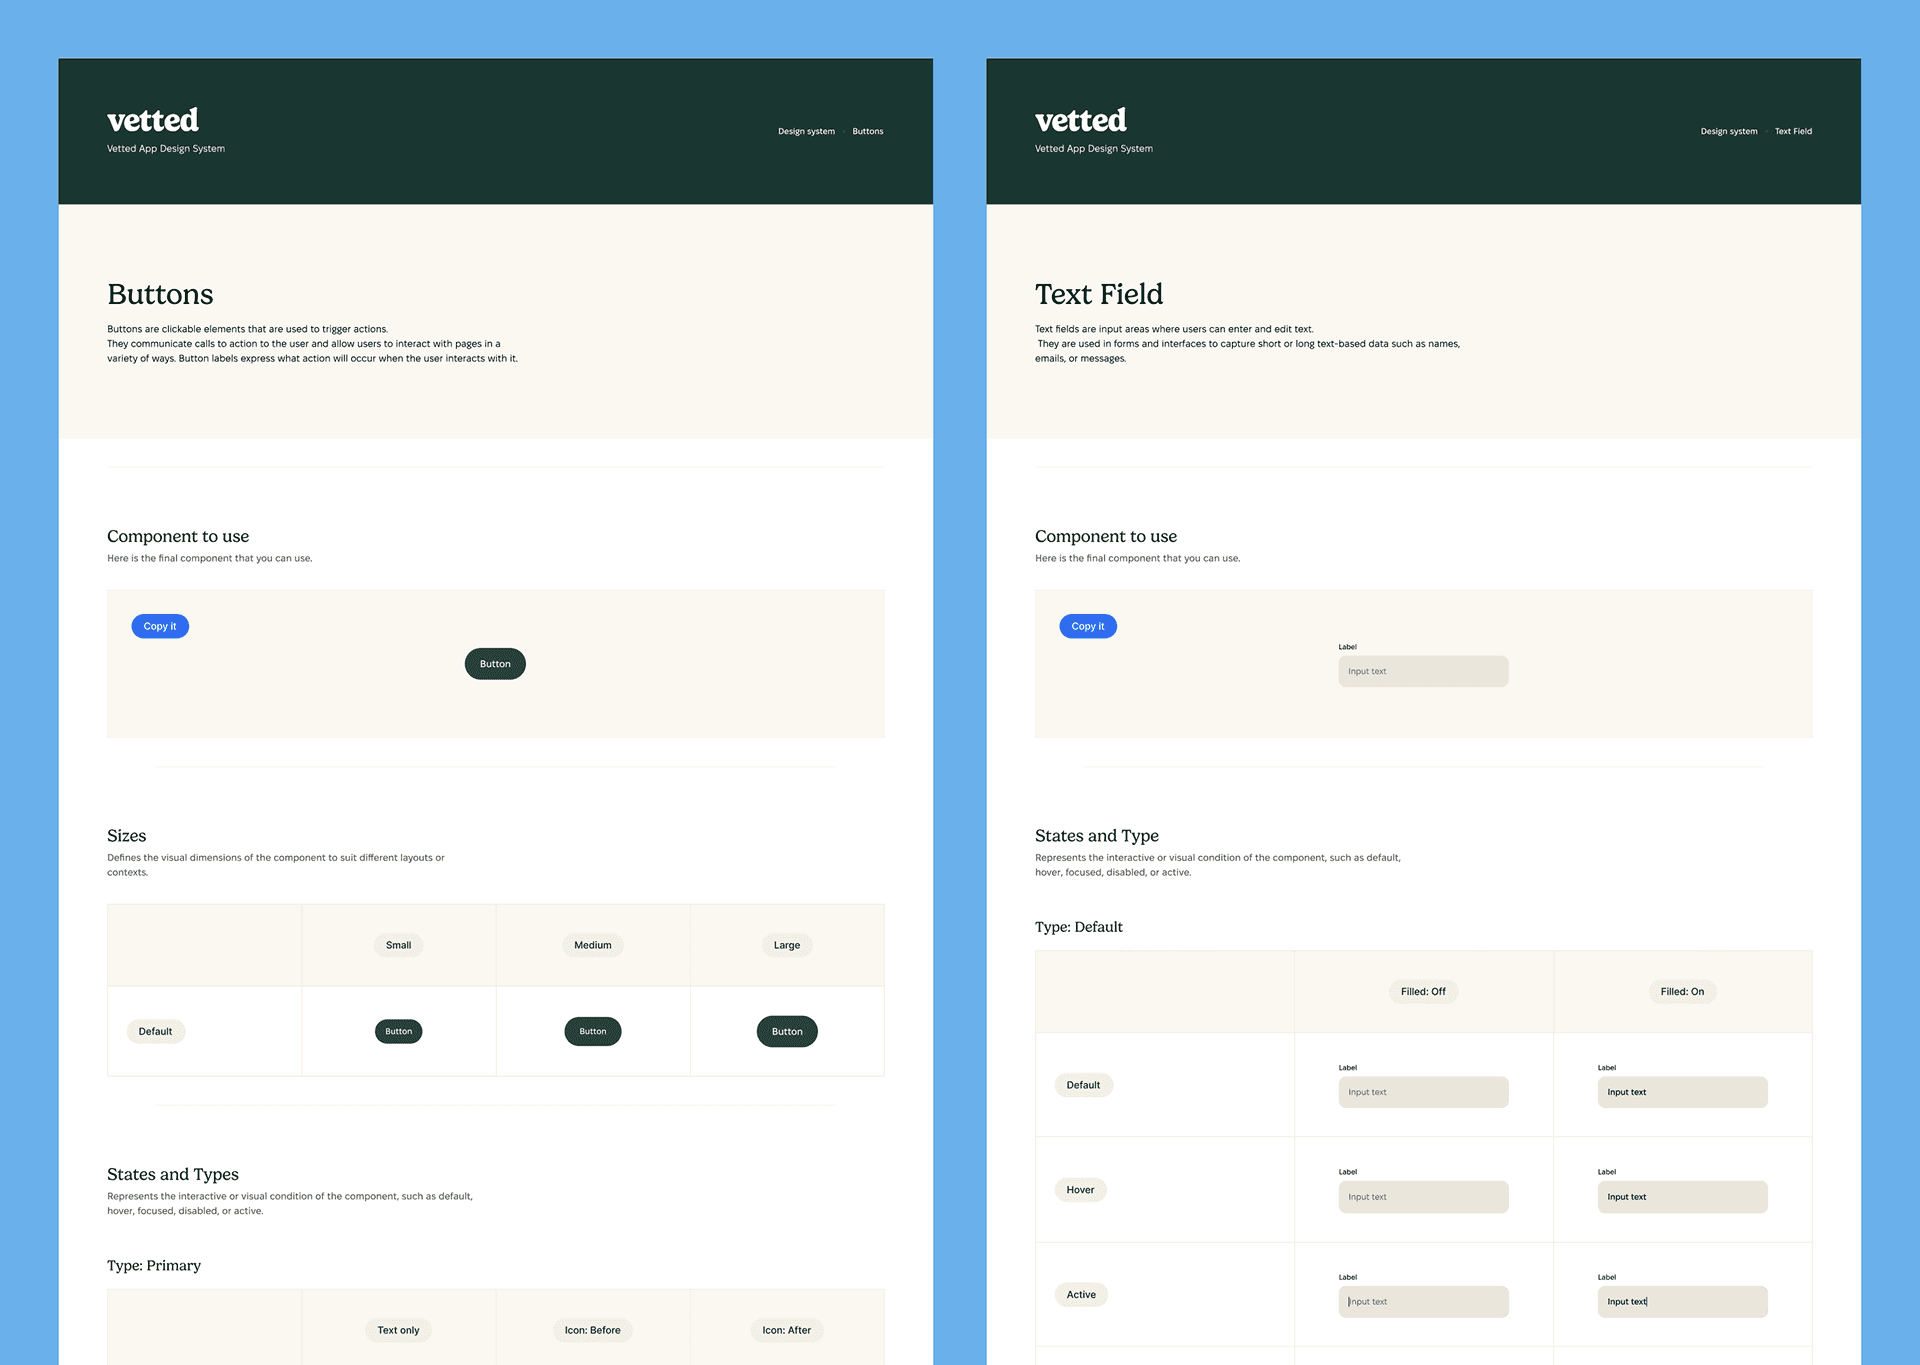Click the Small size Button sample
Viewport: 1920px width, 1365px height.
point(398,1031)
